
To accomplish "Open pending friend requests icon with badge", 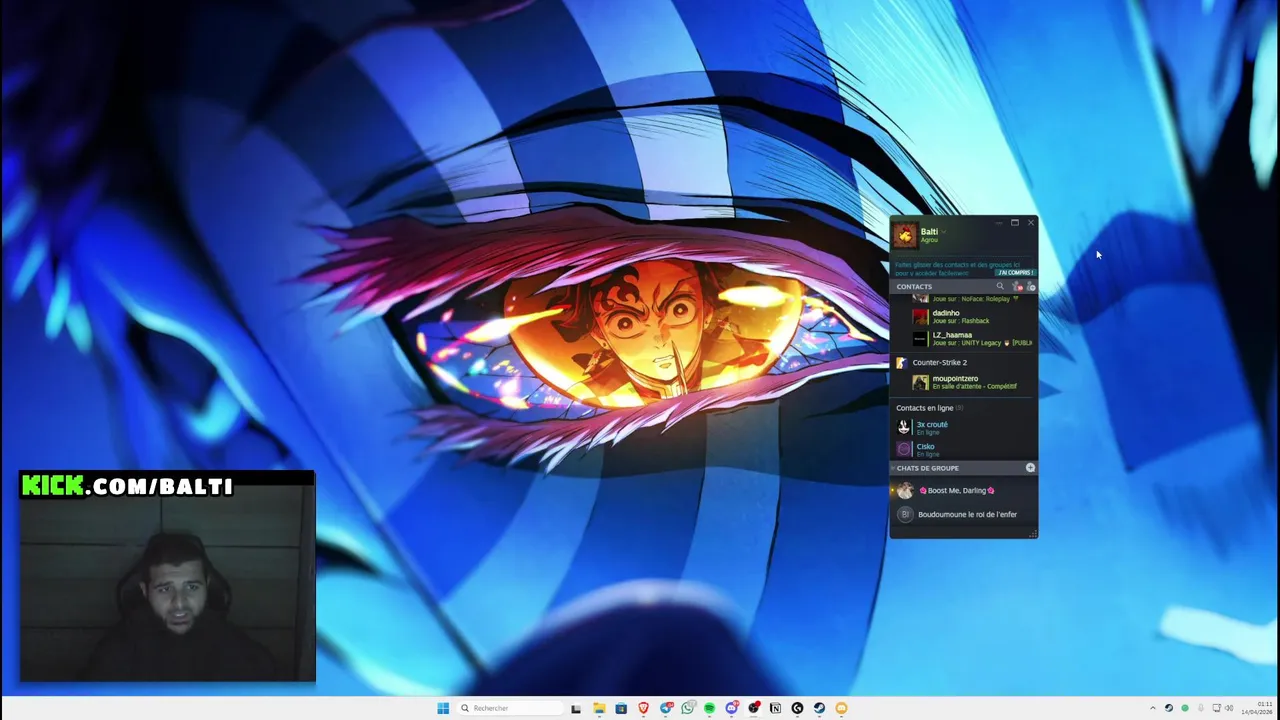I will pyautogui.click(x=1017, y=287).
